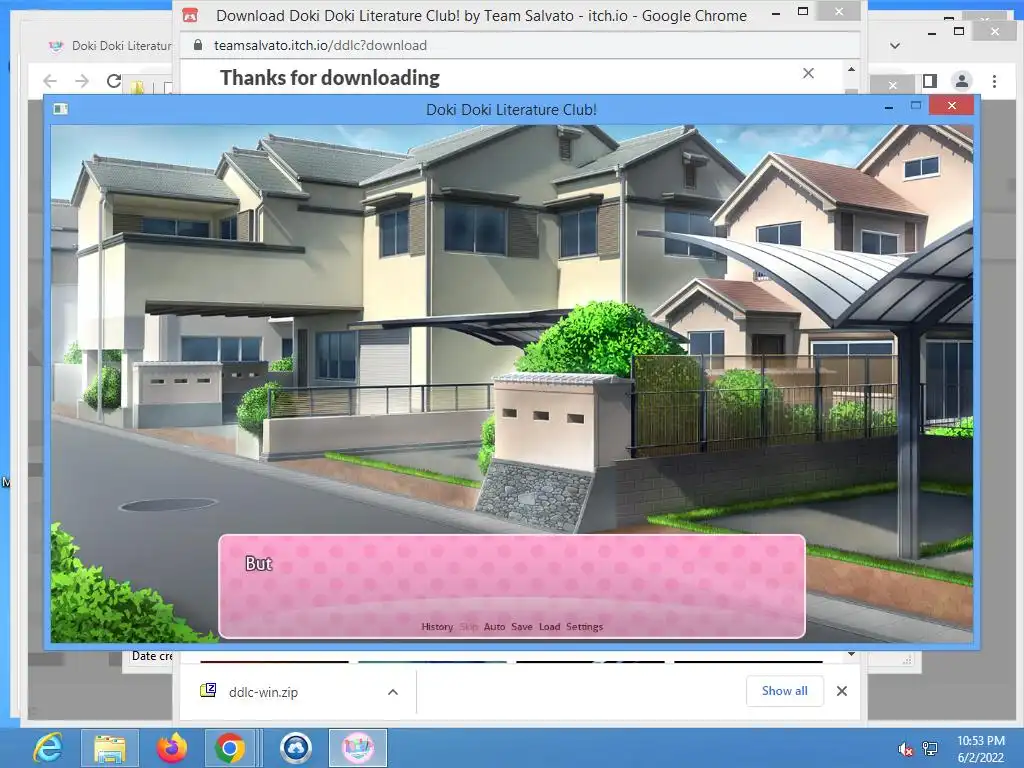Screen dimensions: 1024x768
Task: Open File Explorer from taskbar
Action: click(x=110, y=747)
